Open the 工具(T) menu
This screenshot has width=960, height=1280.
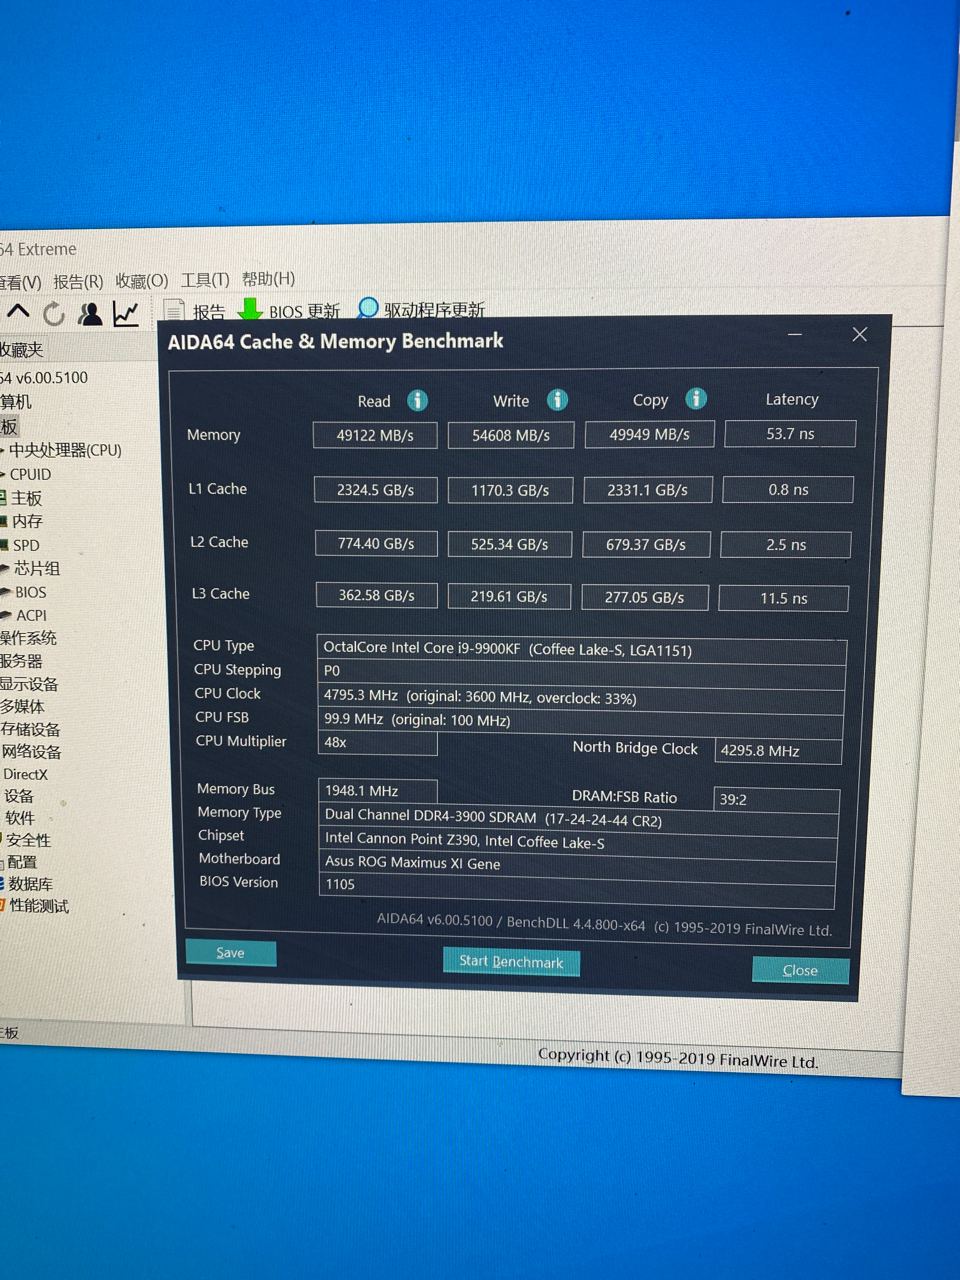pos(205,279)
